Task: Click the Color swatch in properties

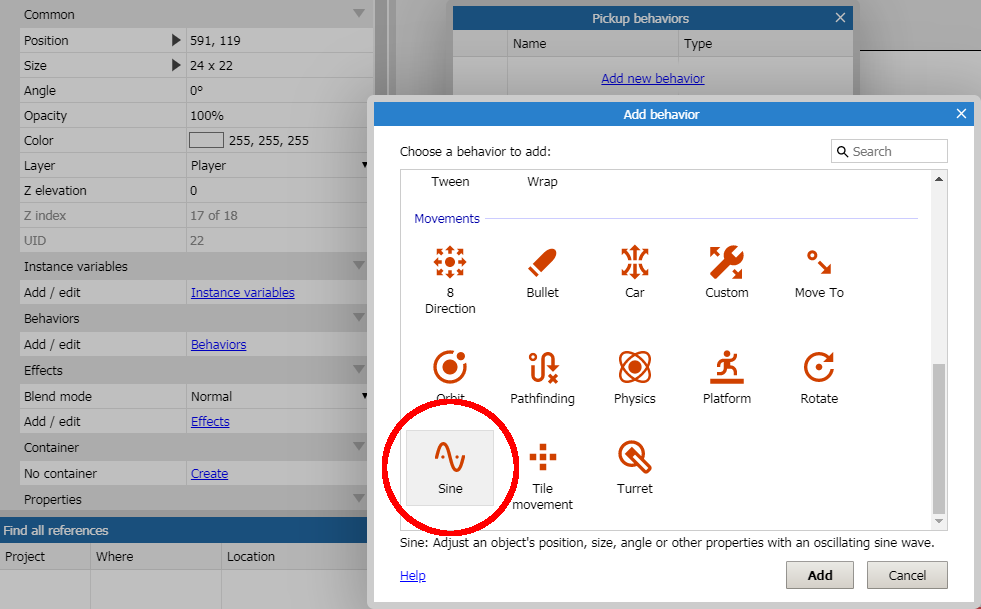Action: point(206,141)
